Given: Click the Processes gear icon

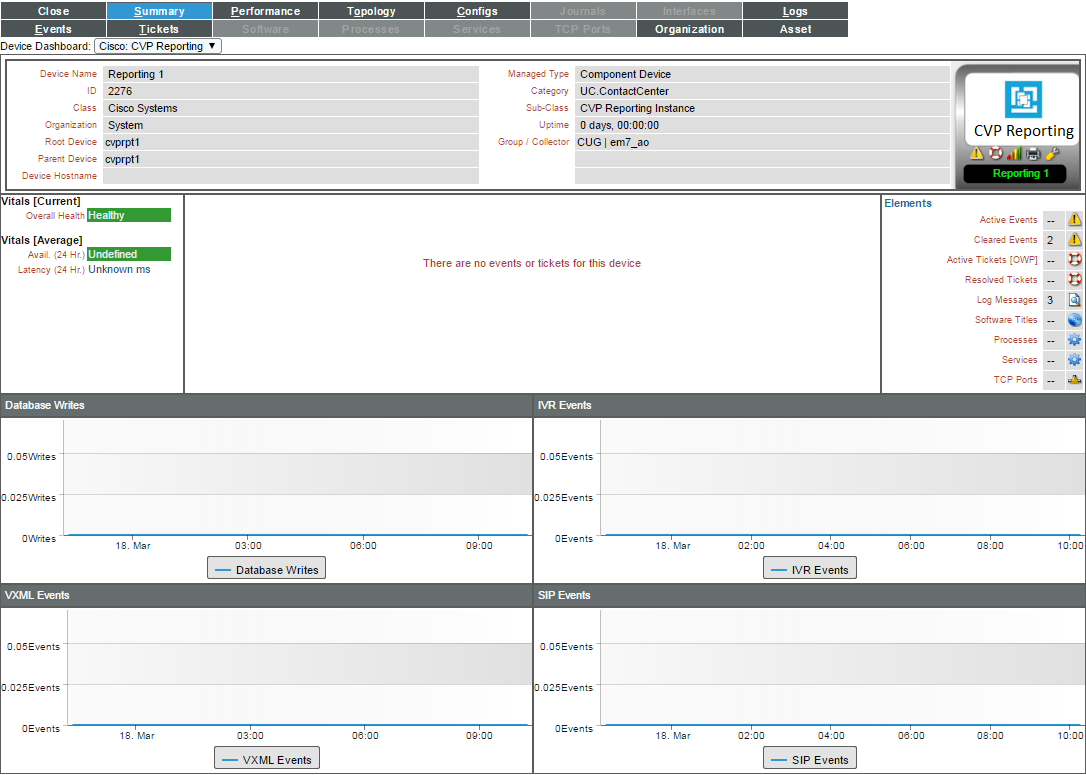Looking at the screenshot, I should tap(1074, 340).
